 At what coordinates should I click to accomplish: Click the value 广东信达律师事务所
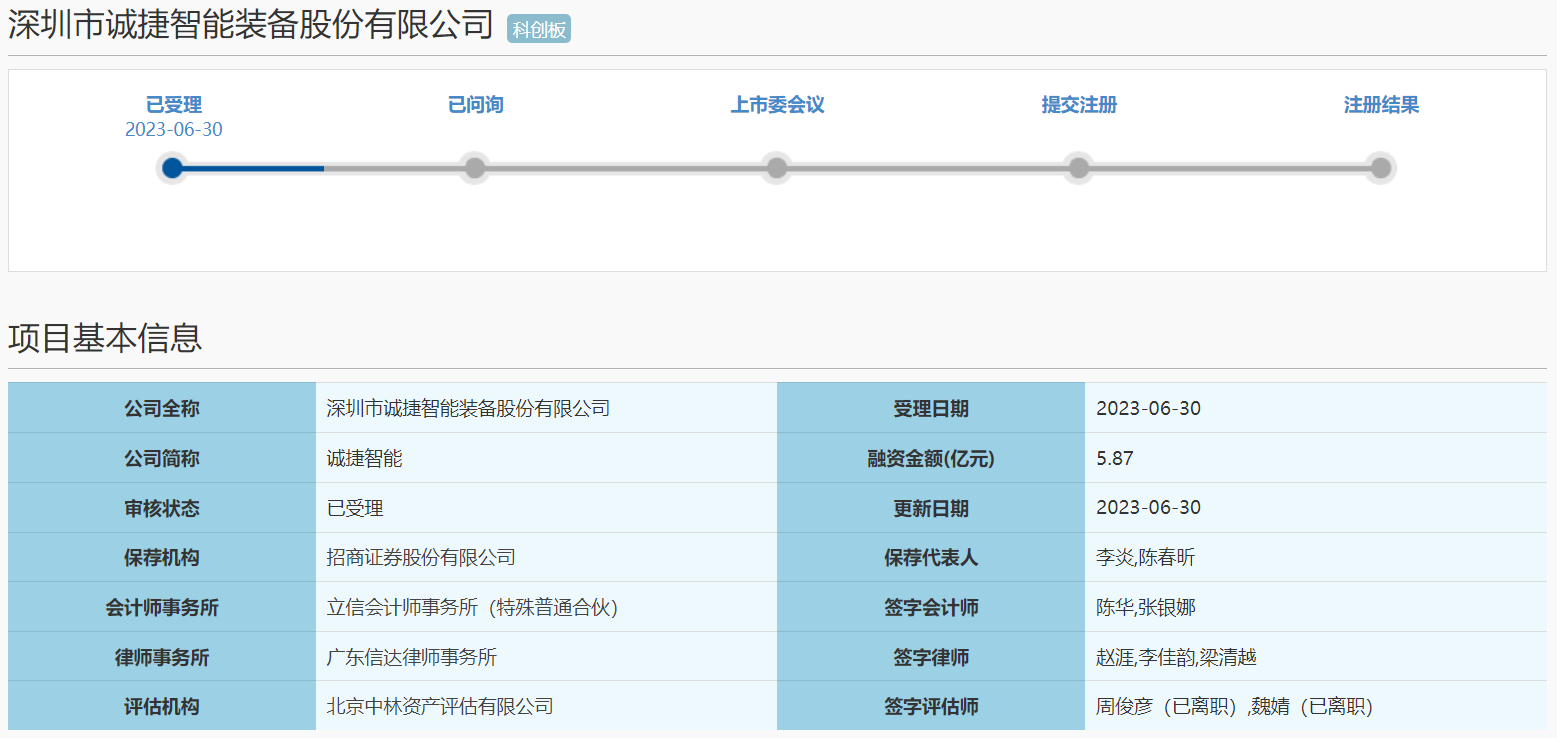pos(412,657)
